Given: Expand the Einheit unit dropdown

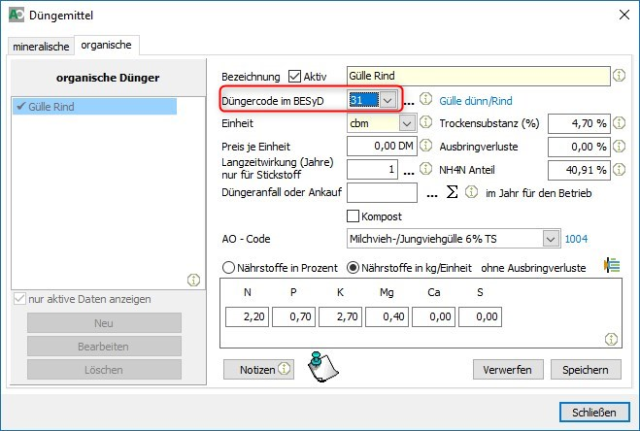Looking at the screenshot, I should click(x=406, y=123).
